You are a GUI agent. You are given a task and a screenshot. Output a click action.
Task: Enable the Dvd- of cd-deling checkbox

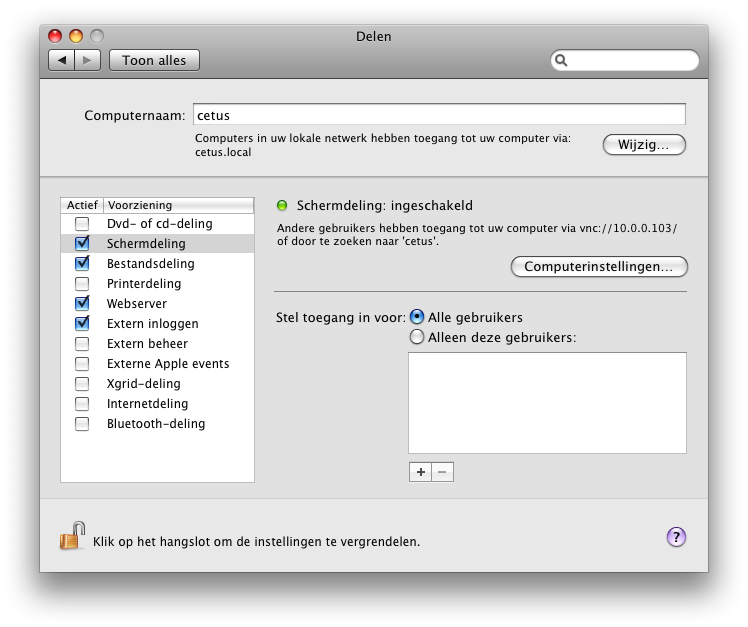[82, 224]
